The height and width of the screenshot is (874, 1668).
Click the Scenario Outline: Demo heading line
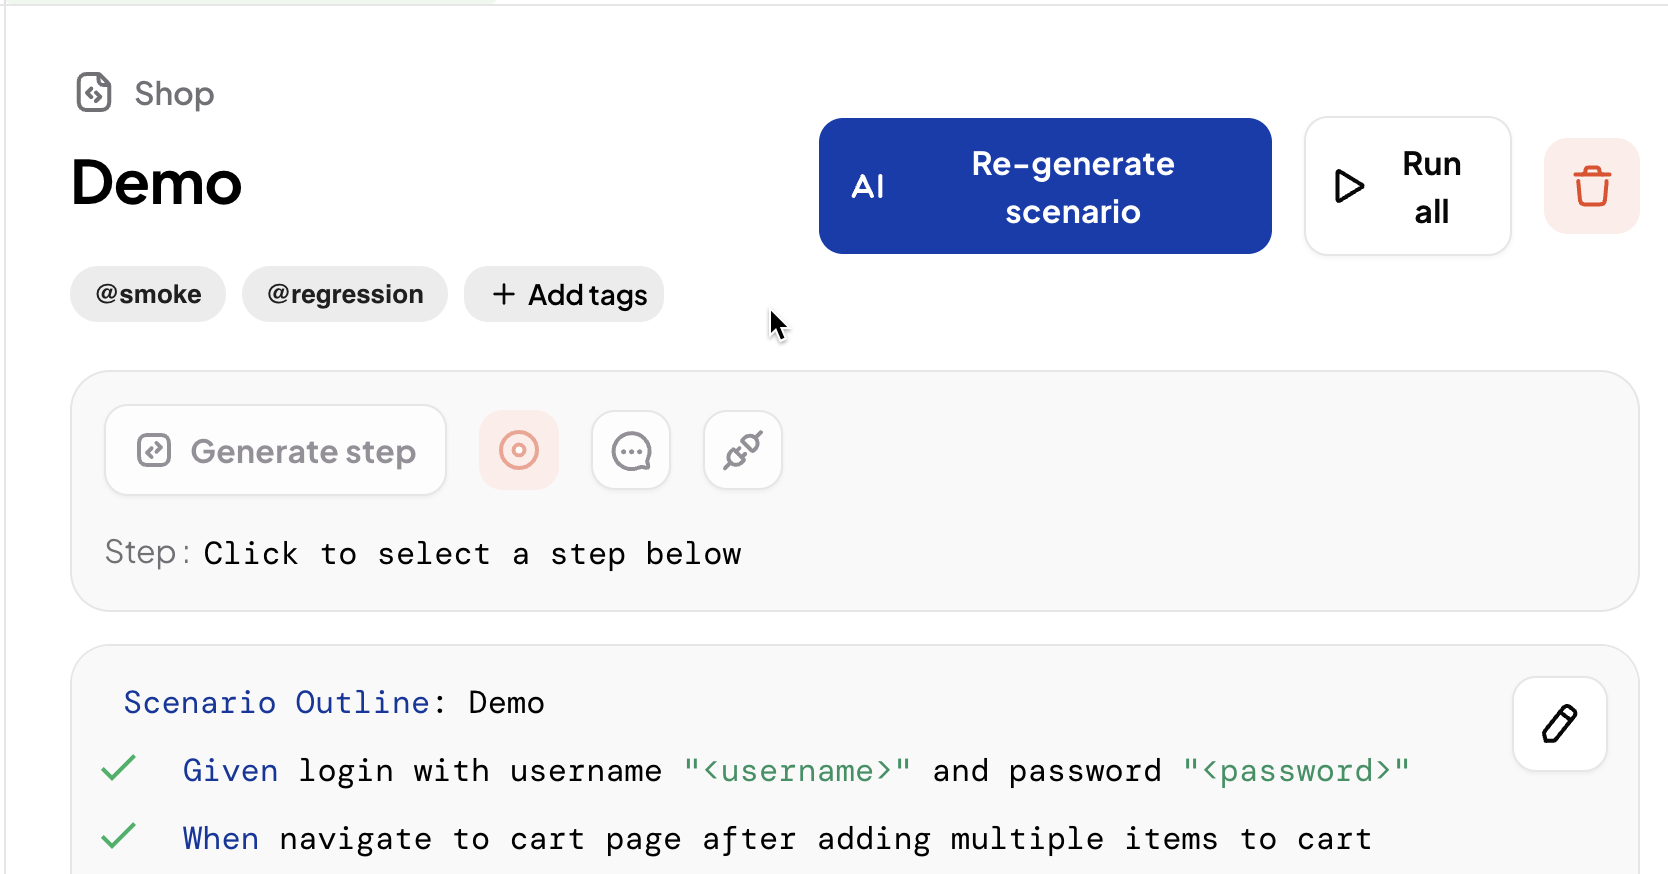coord(334,703)
